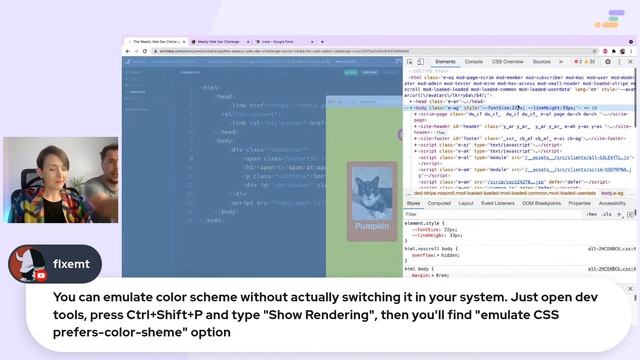Show more DevTools tabs via chevron
The width and height of the screenshot is (640, 360).
click(561, 62)
